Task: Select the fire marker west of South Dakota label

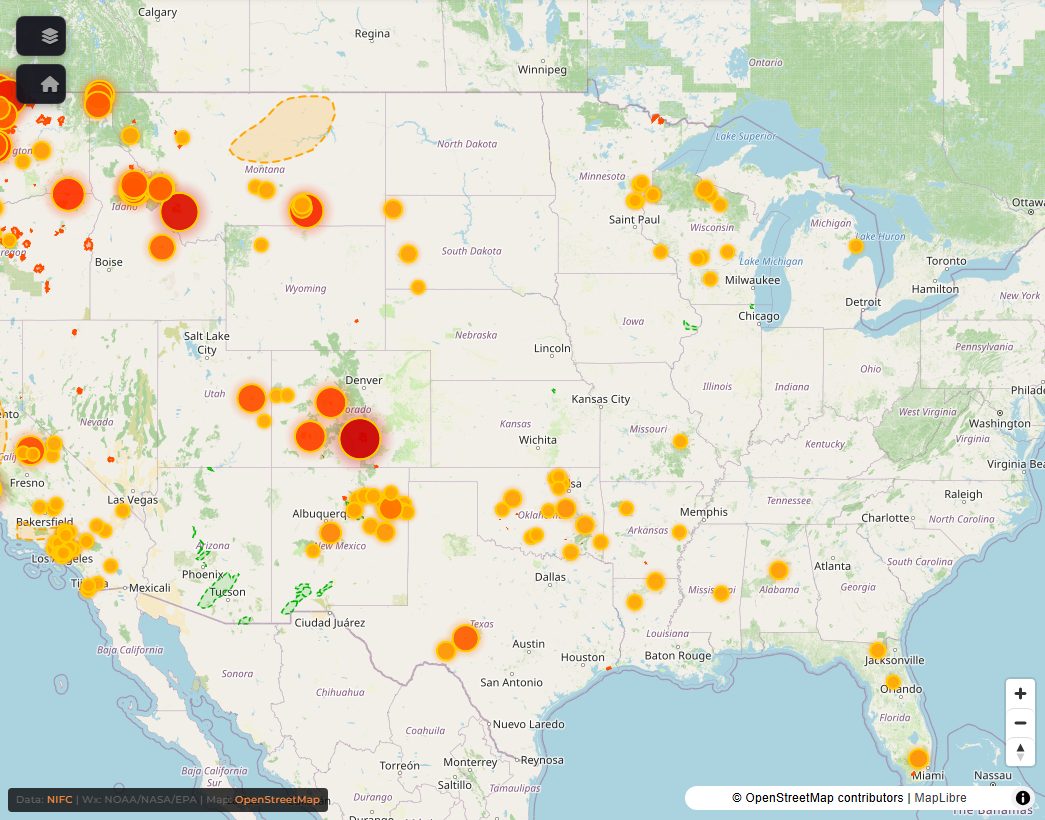Action: coord(408,253)
